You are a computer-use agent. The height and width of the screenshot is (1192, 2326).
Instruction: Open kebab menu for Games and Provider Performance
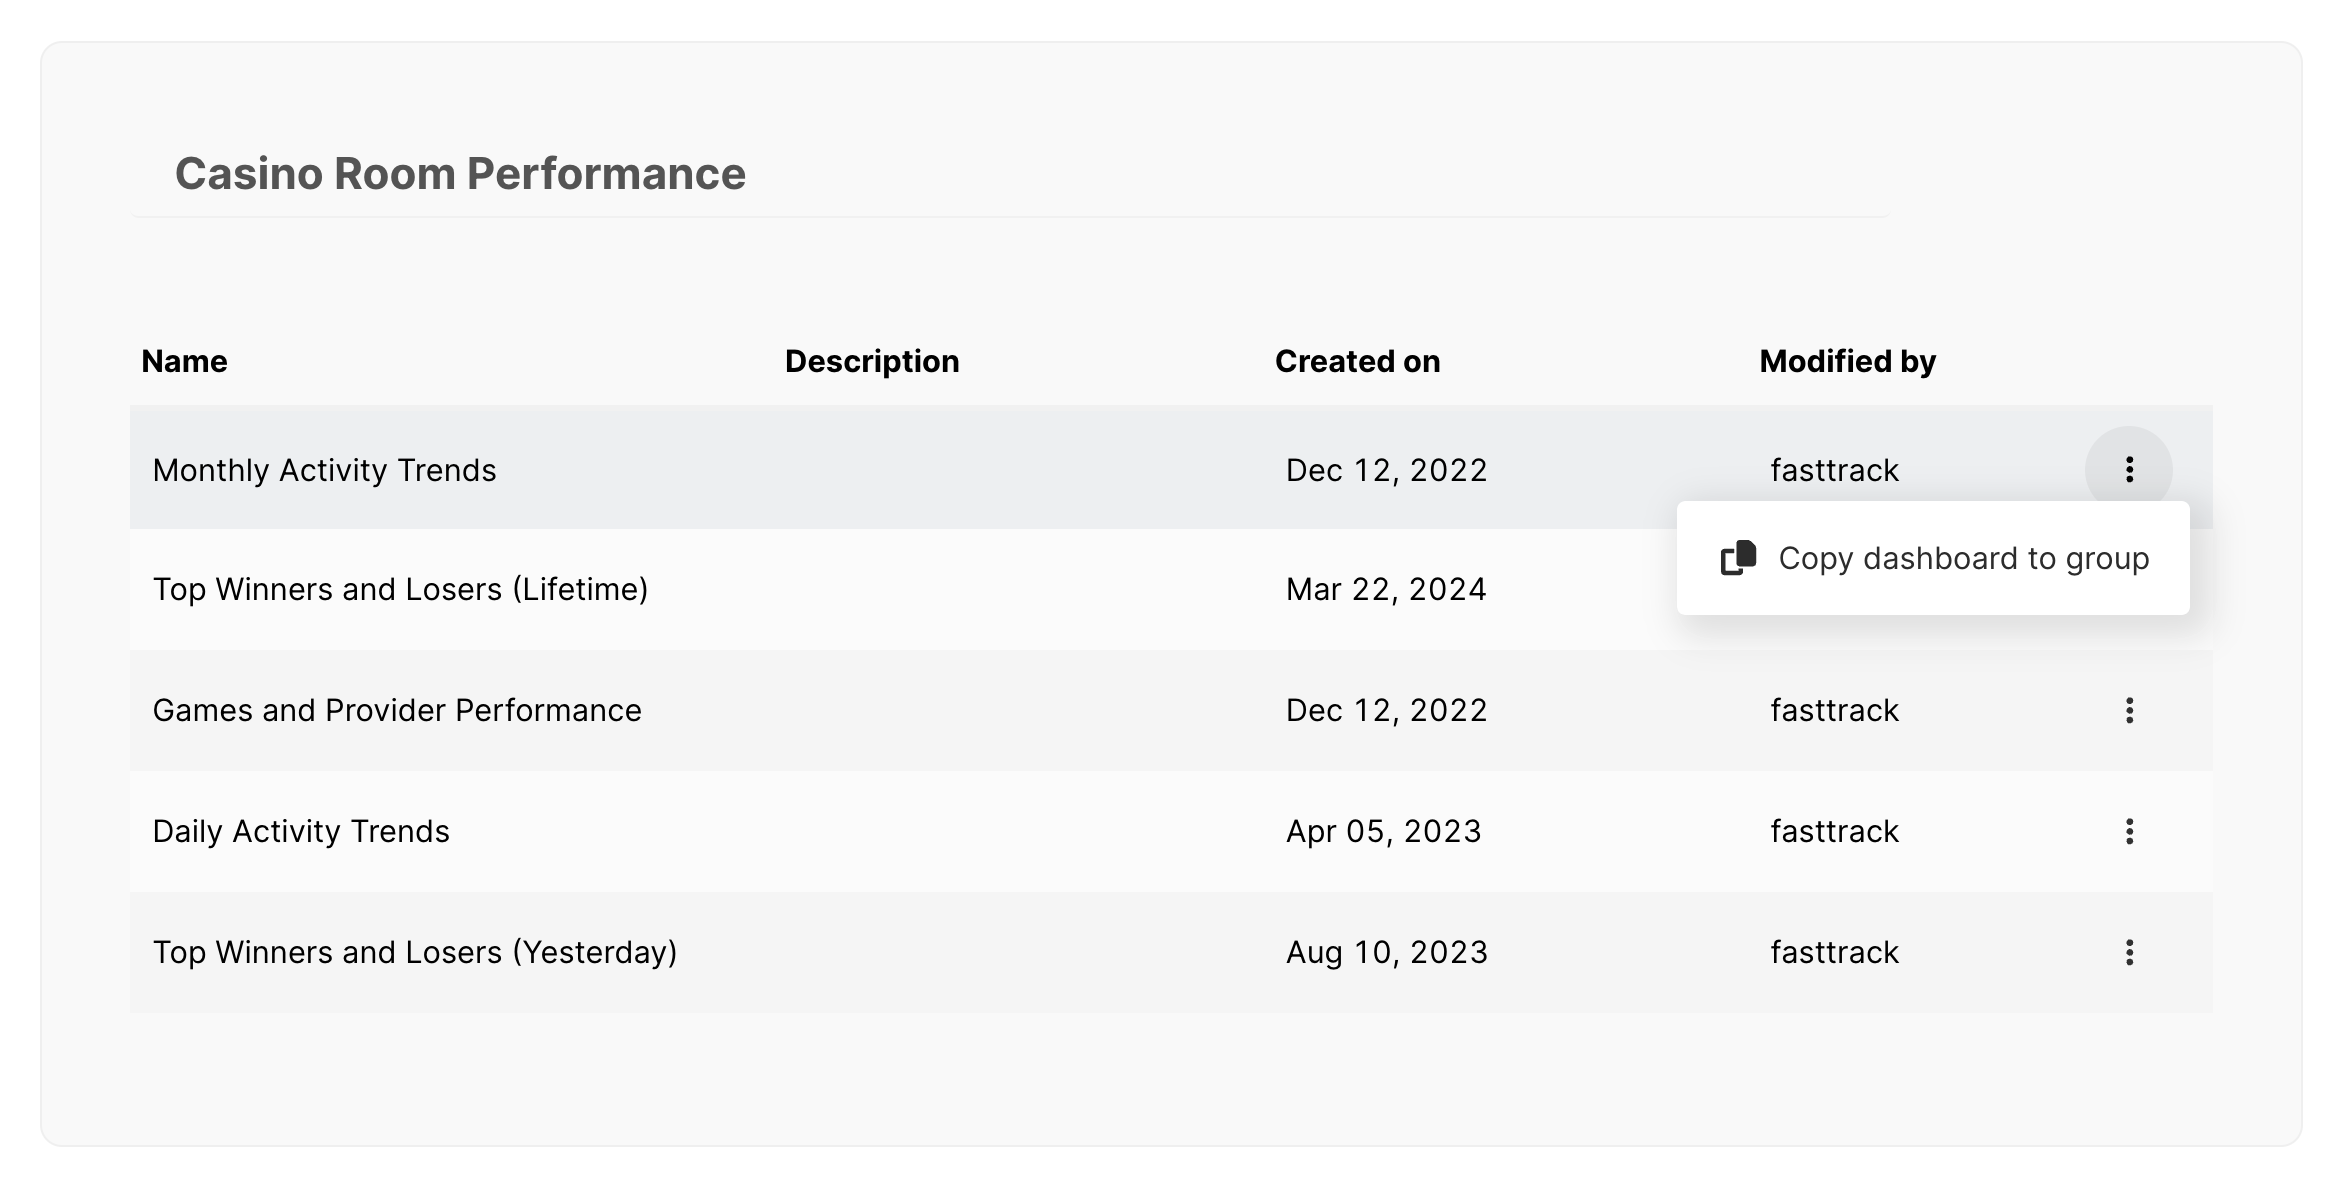pyautogui.click(x=2128, y=710)
